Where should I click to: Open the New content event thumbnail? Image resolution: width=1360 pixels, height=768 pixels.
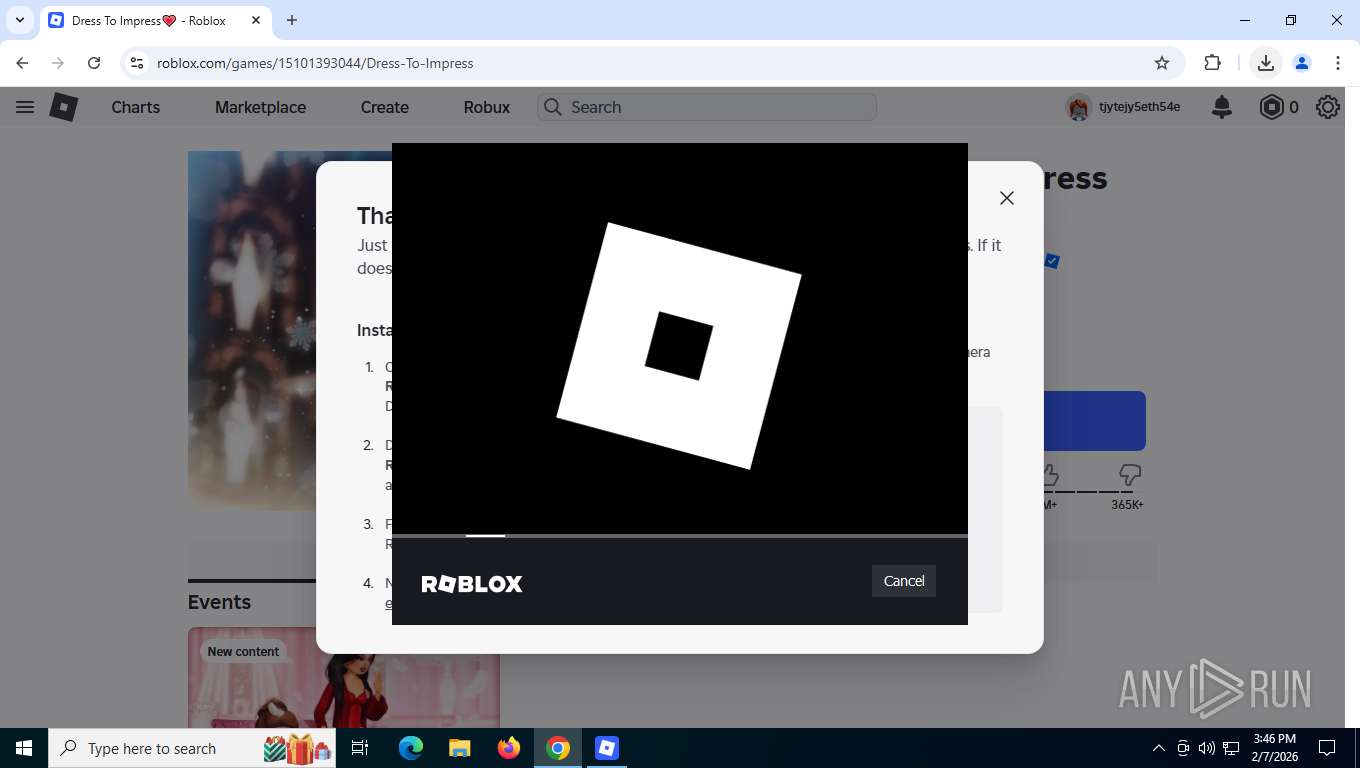[x=344, y=678]
